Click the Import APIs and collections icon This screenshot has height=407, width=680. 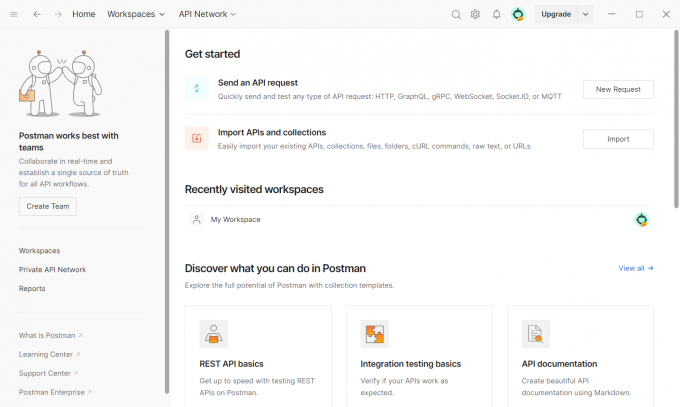196,138
